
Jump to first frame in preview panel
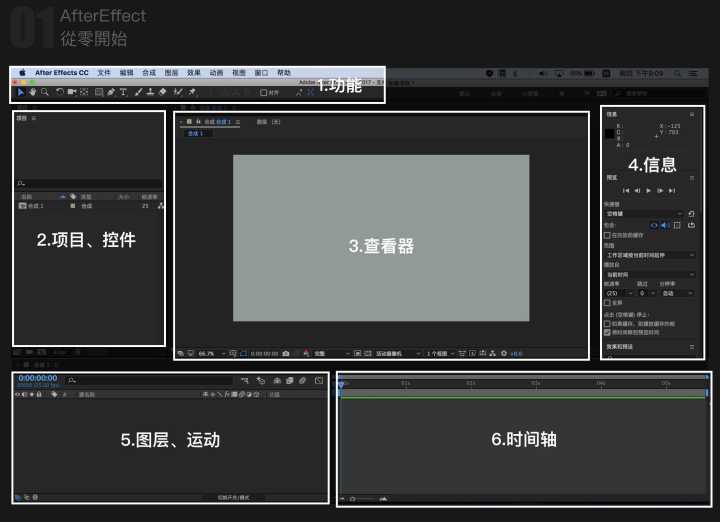[626, 191]
